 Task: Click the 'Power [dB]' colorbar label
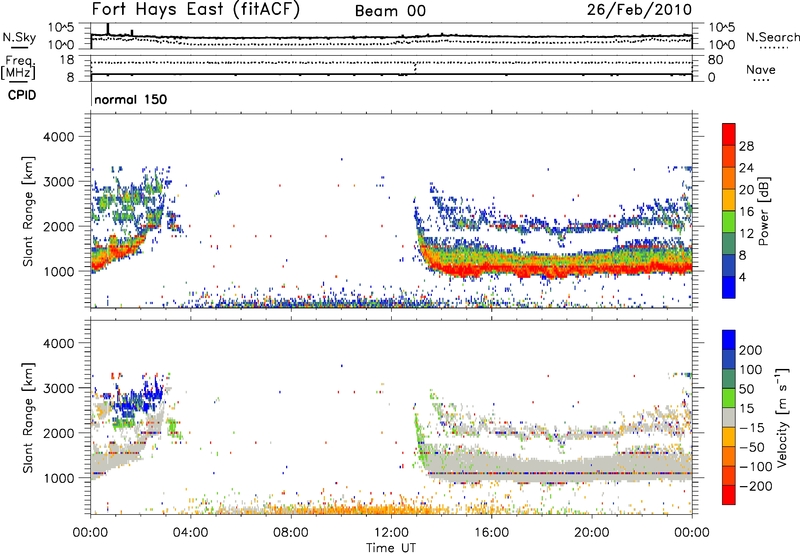click(764, 211)
